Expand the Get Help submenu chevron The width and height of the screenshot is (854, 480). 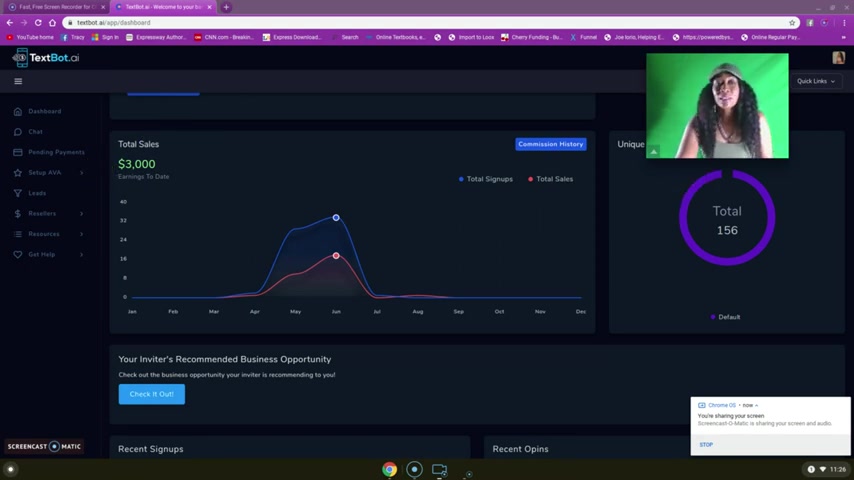tap(82, 254)
